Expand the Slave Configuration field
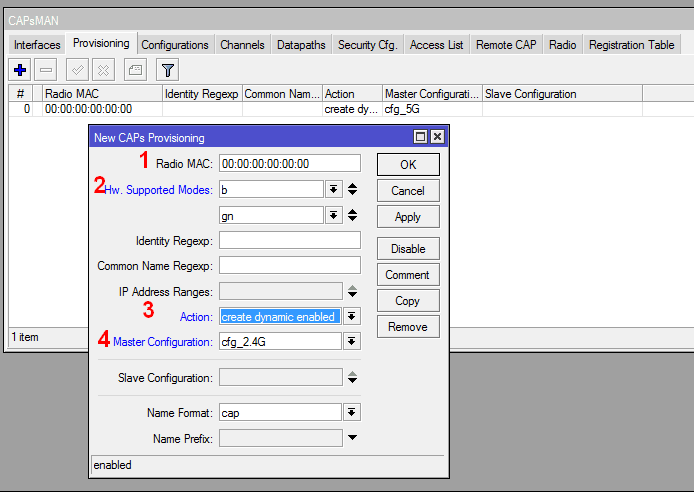Viewport: 694px width, 492px height. click(352, 378)
